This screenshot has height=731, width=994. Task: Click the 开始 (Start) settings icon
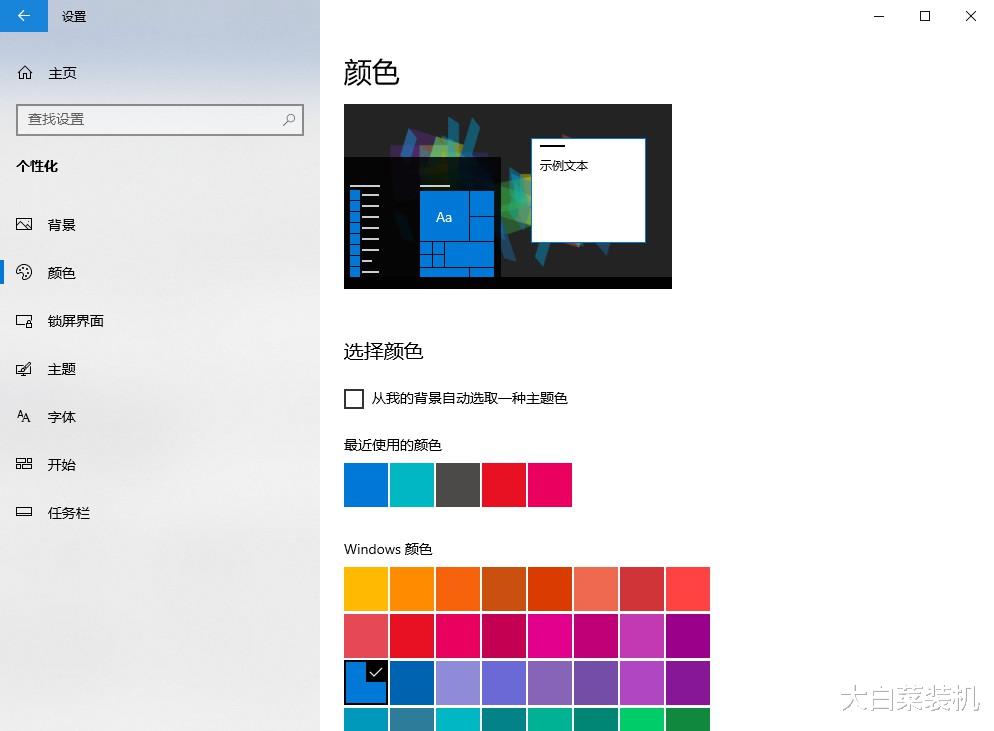[24, 464]
